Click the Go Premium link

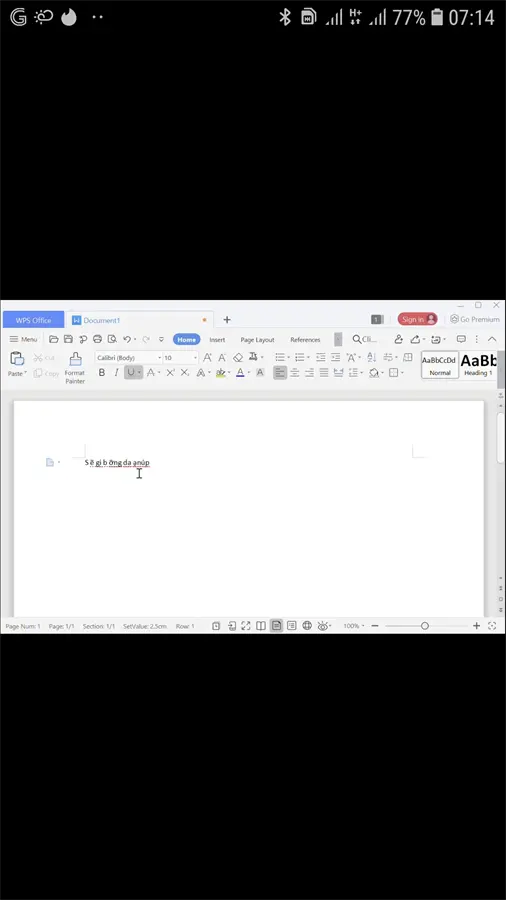pyautogui.click(x=475, y=319)
